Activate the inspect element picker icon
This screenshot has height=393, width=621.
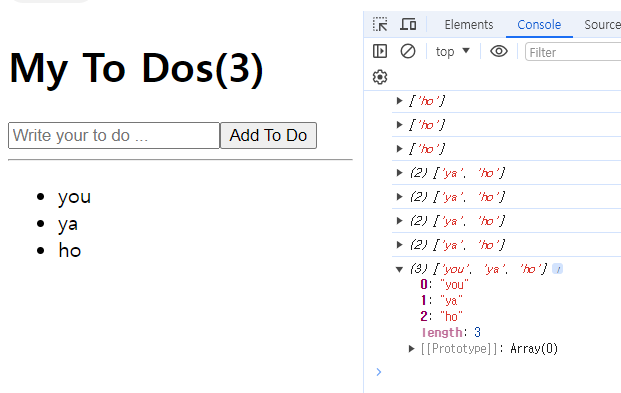pos(380,25)
